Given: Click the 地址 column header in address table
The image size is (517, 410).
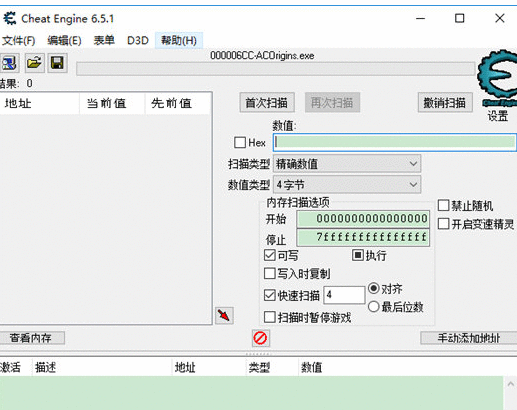Looking at the screenshot, I should tap(209, 367).
